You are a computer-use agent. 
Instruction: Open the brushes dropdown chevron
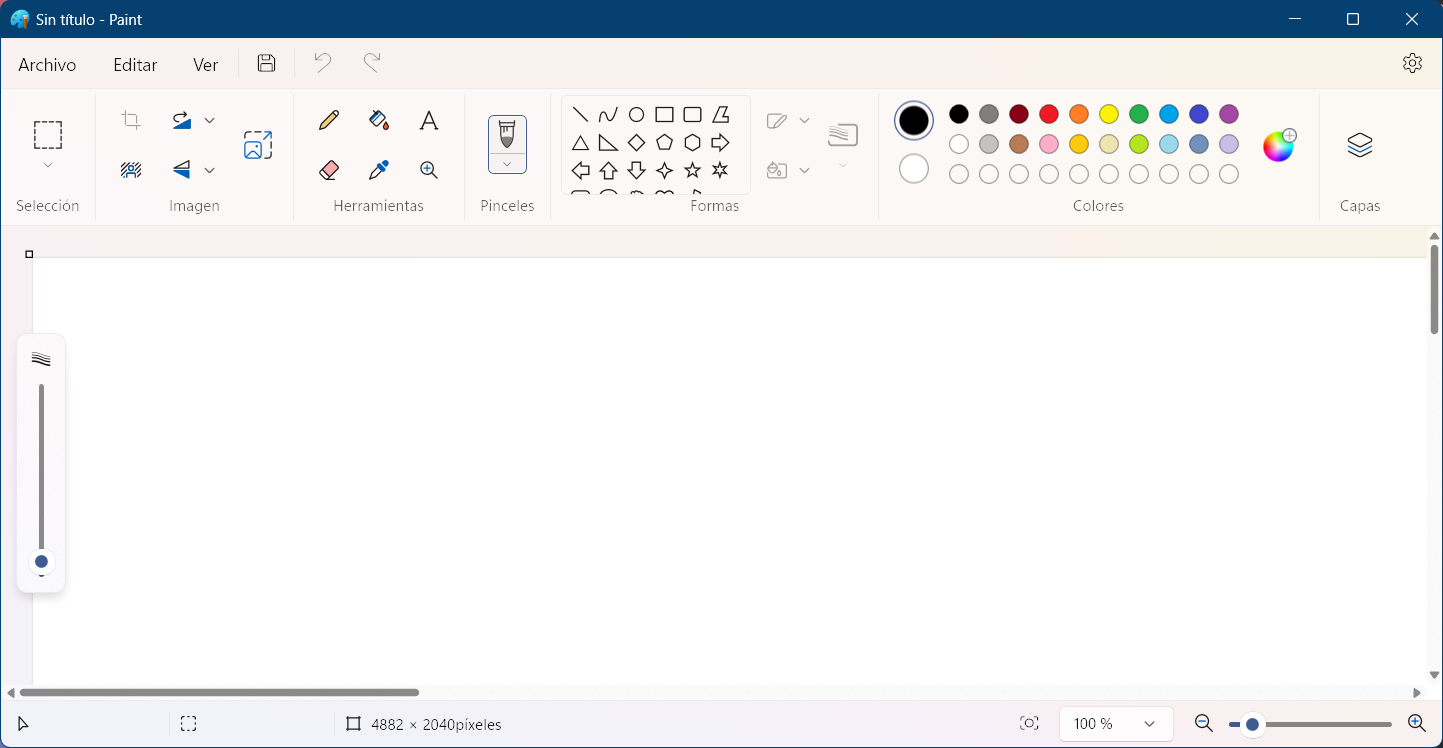[x=507, y=164]
